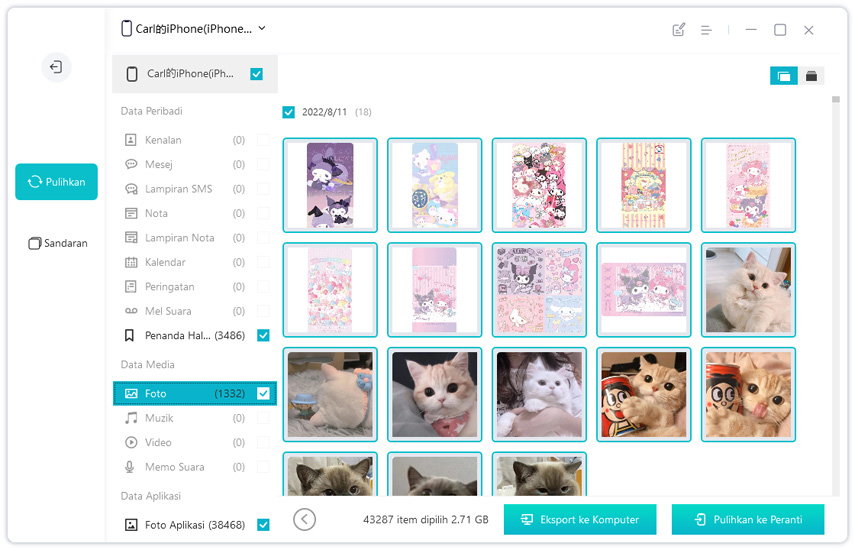Click the Memo Suara microphone icon
The height and width of the screenshot is (550, 855).
[131, 467]
